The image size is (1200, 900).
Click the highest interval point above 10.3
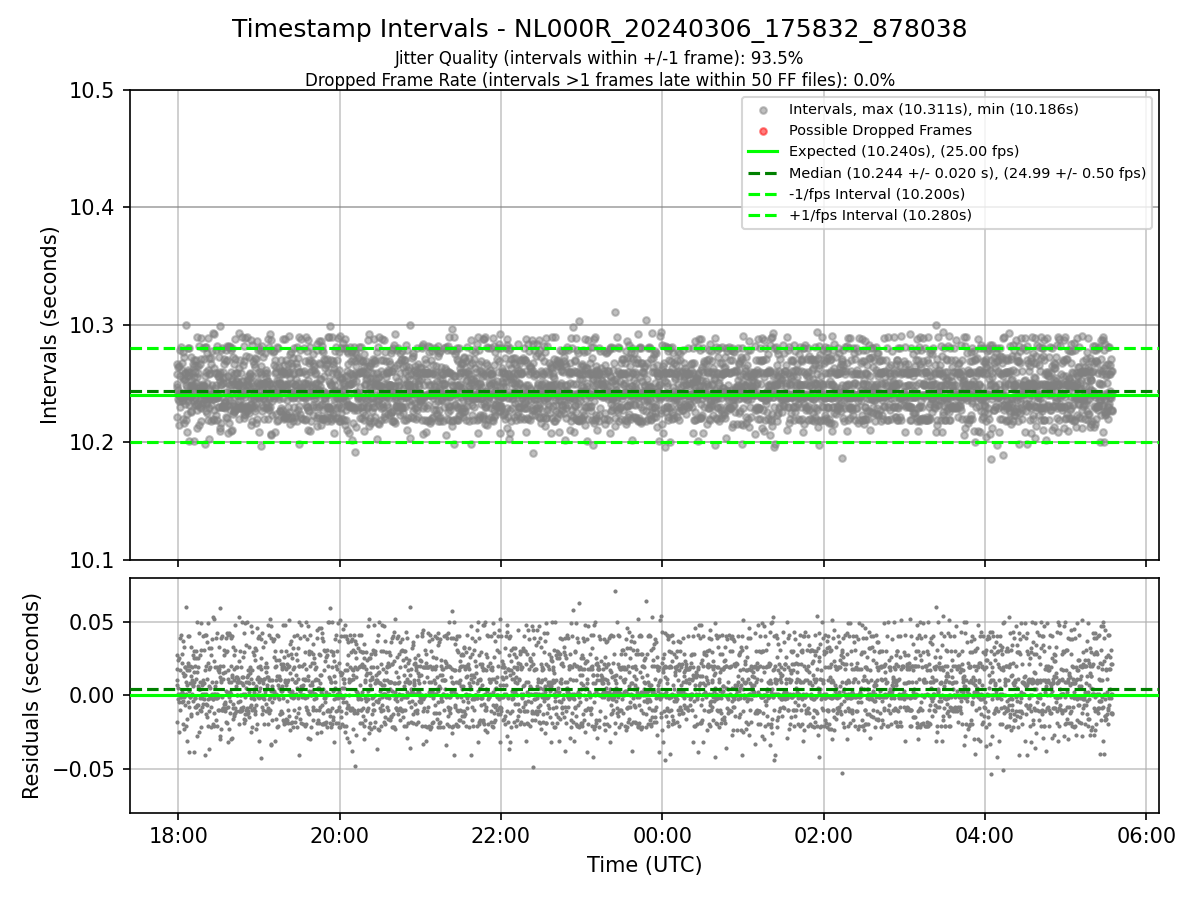(x=615, y=312)
